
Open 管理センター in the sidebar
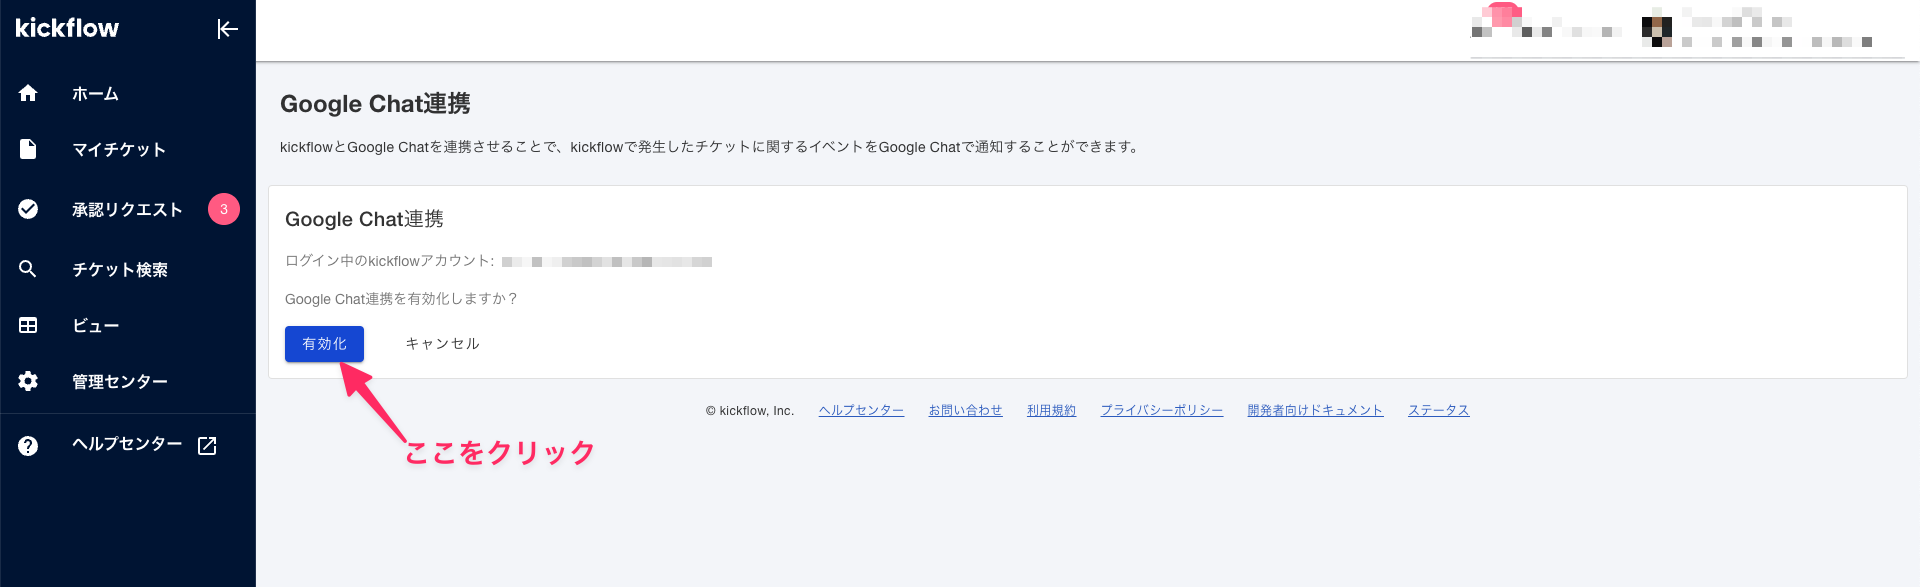point(120,382)
